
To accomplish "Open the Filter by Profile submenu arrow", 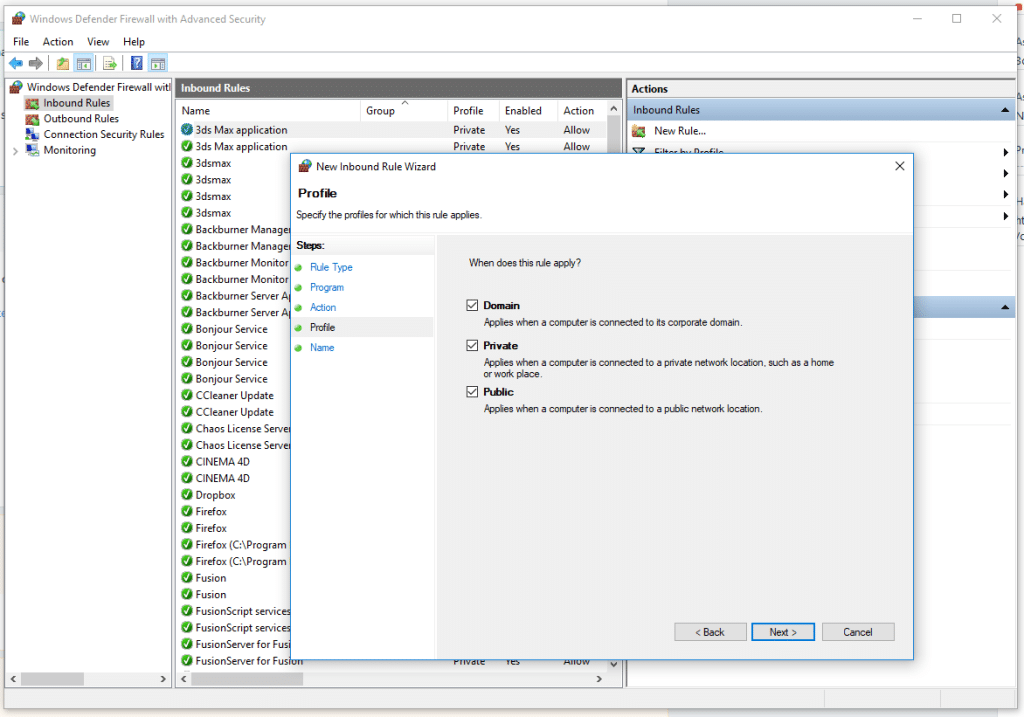I will pos(1006,152).
